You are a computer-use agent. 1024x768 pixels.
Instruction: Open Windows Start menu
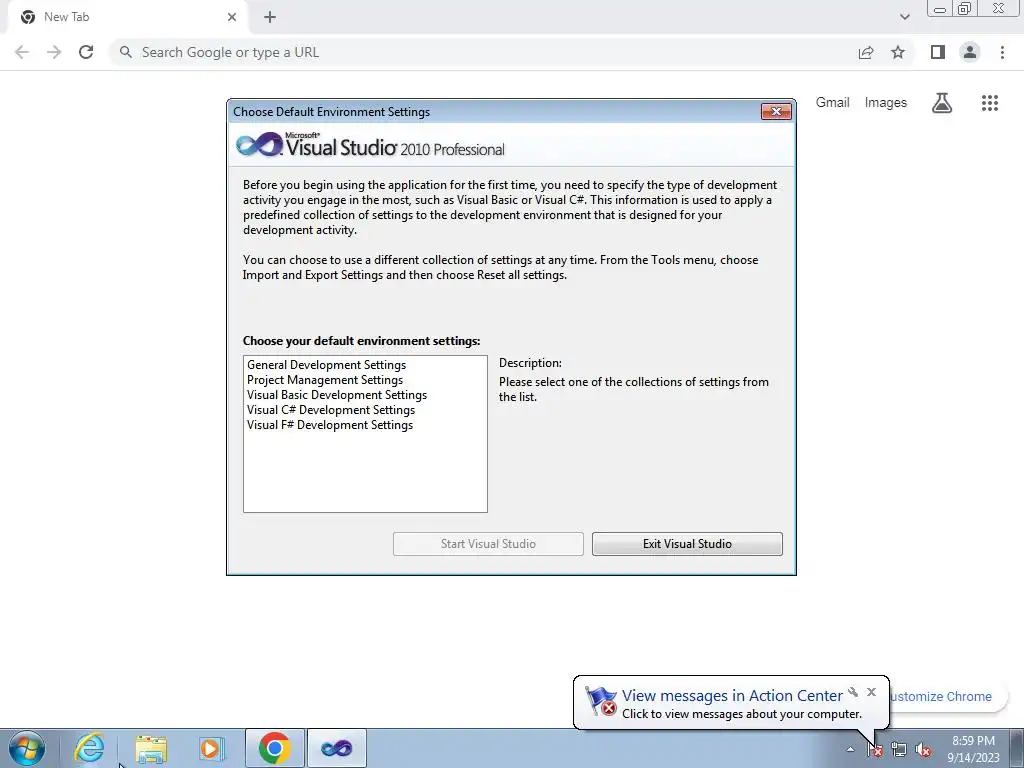click(x=27, y=748)
